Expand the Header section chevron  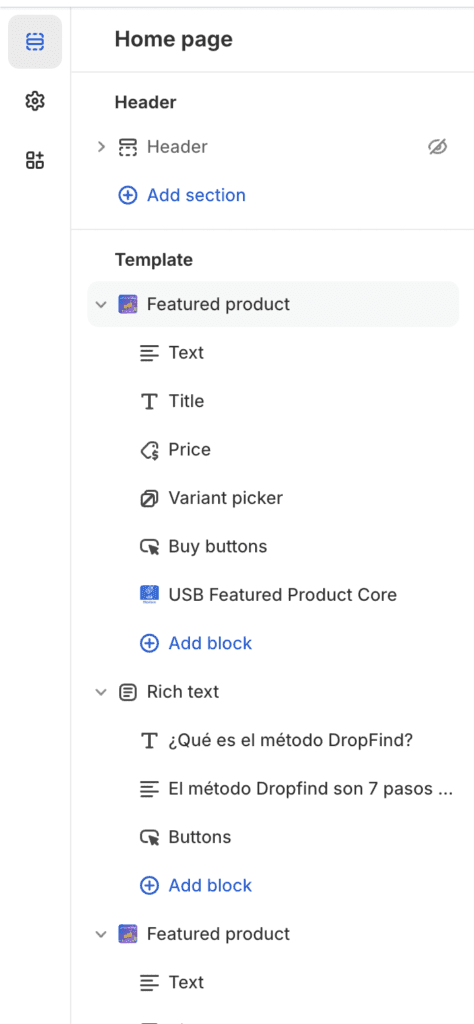click(x=101, y=147)
